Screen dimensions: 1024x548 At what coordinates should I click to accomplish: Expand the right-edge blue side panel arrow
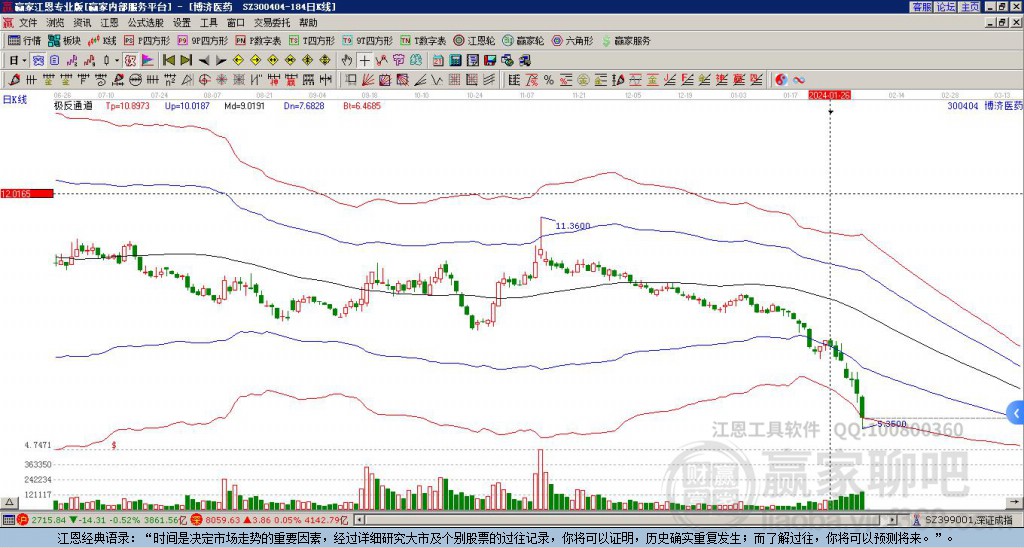(x=1016, y=412)
